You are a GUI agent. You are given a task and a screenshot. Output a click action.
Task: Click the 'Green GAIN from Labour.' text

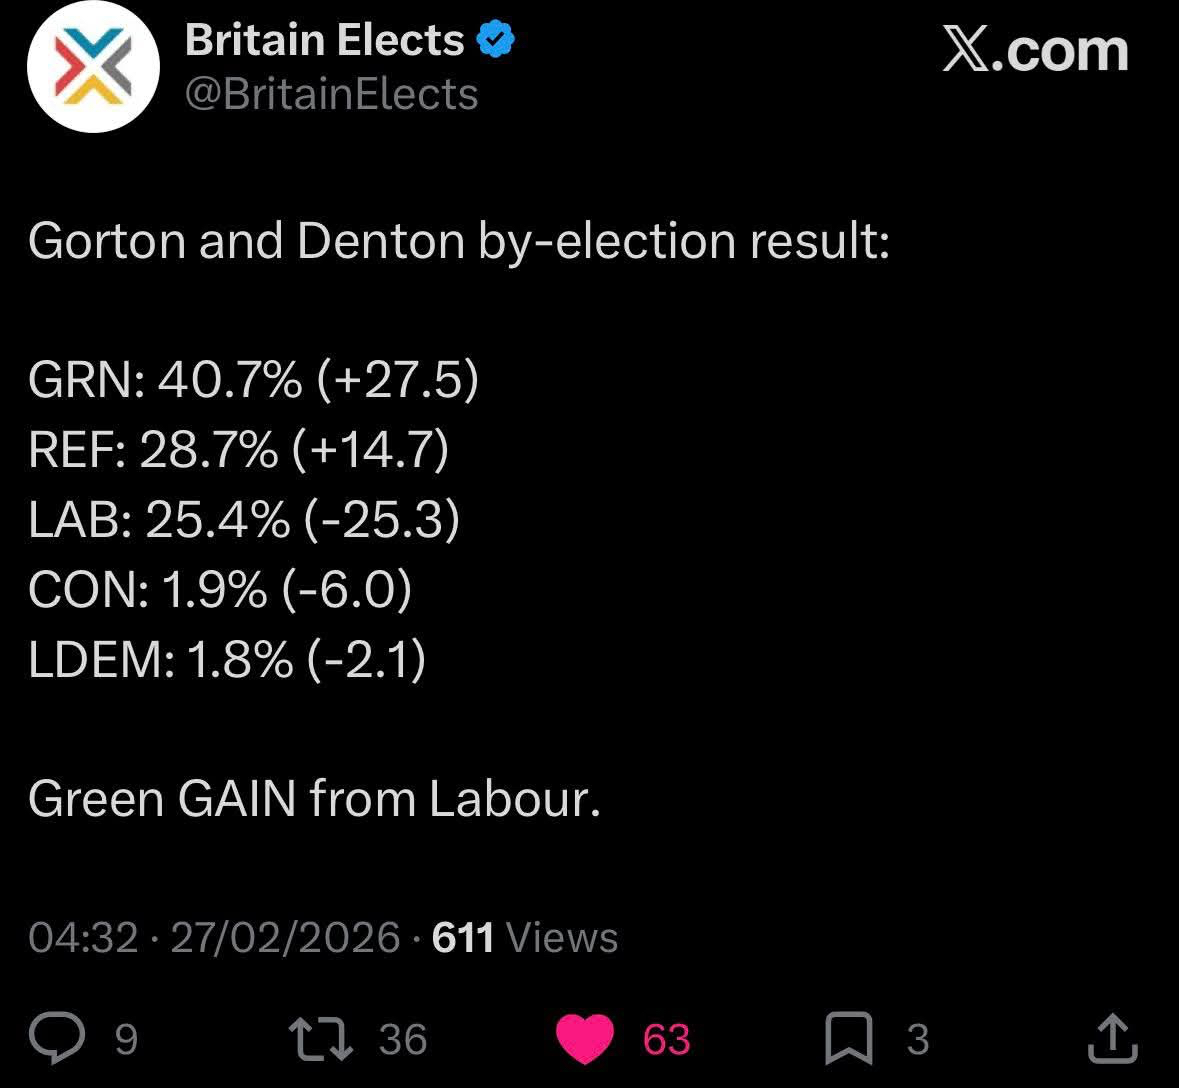click(x=314, y=799)
